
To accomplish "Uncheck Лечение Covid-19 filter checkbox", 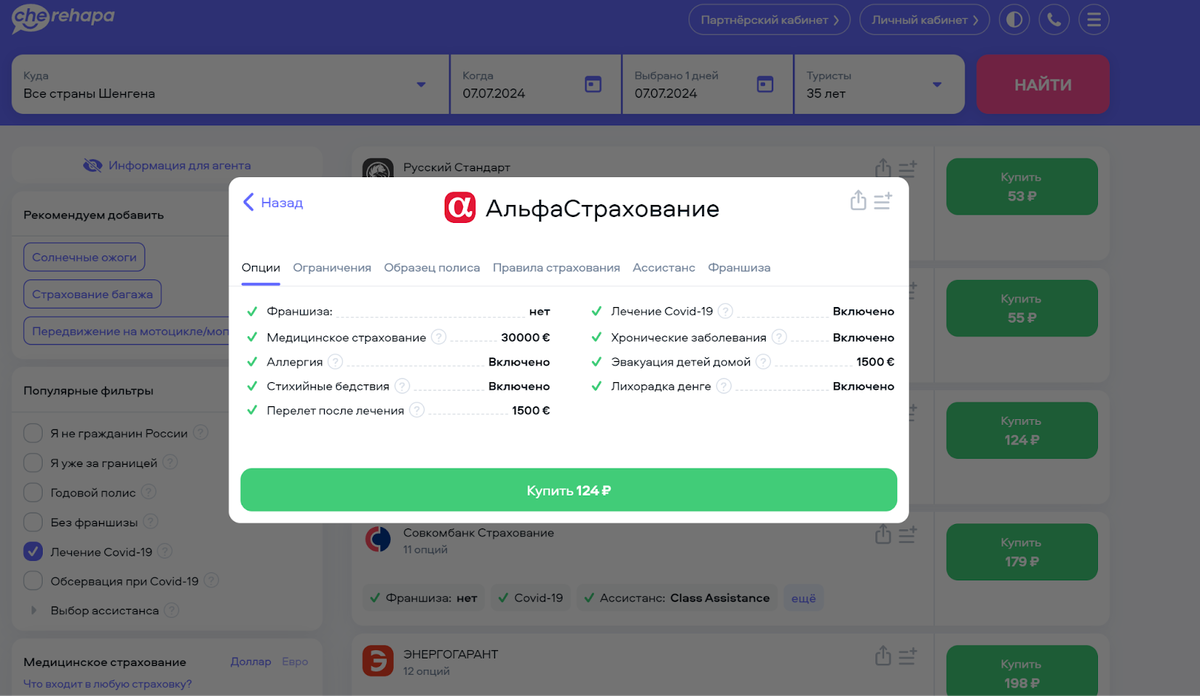I will tap(33, 551).
